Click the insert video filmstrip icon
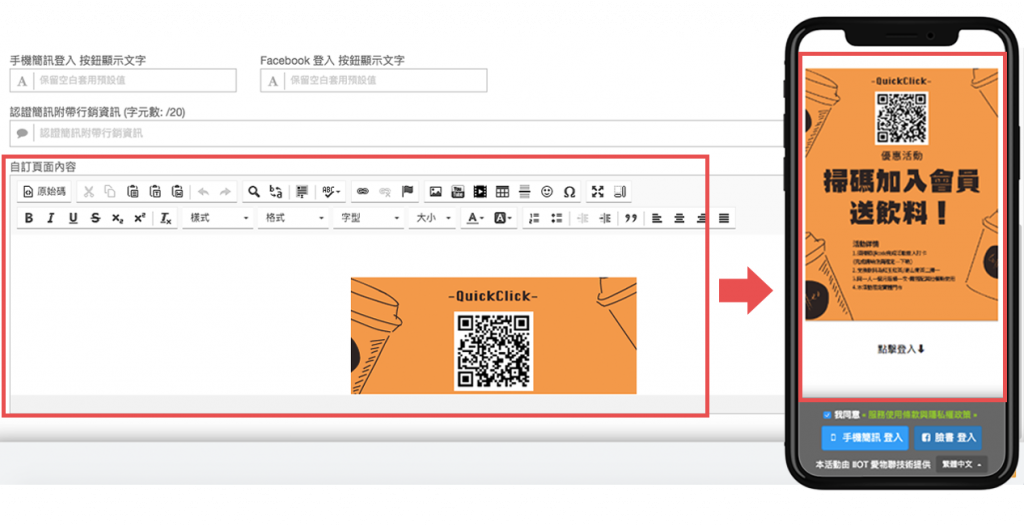 pos(480,191)
